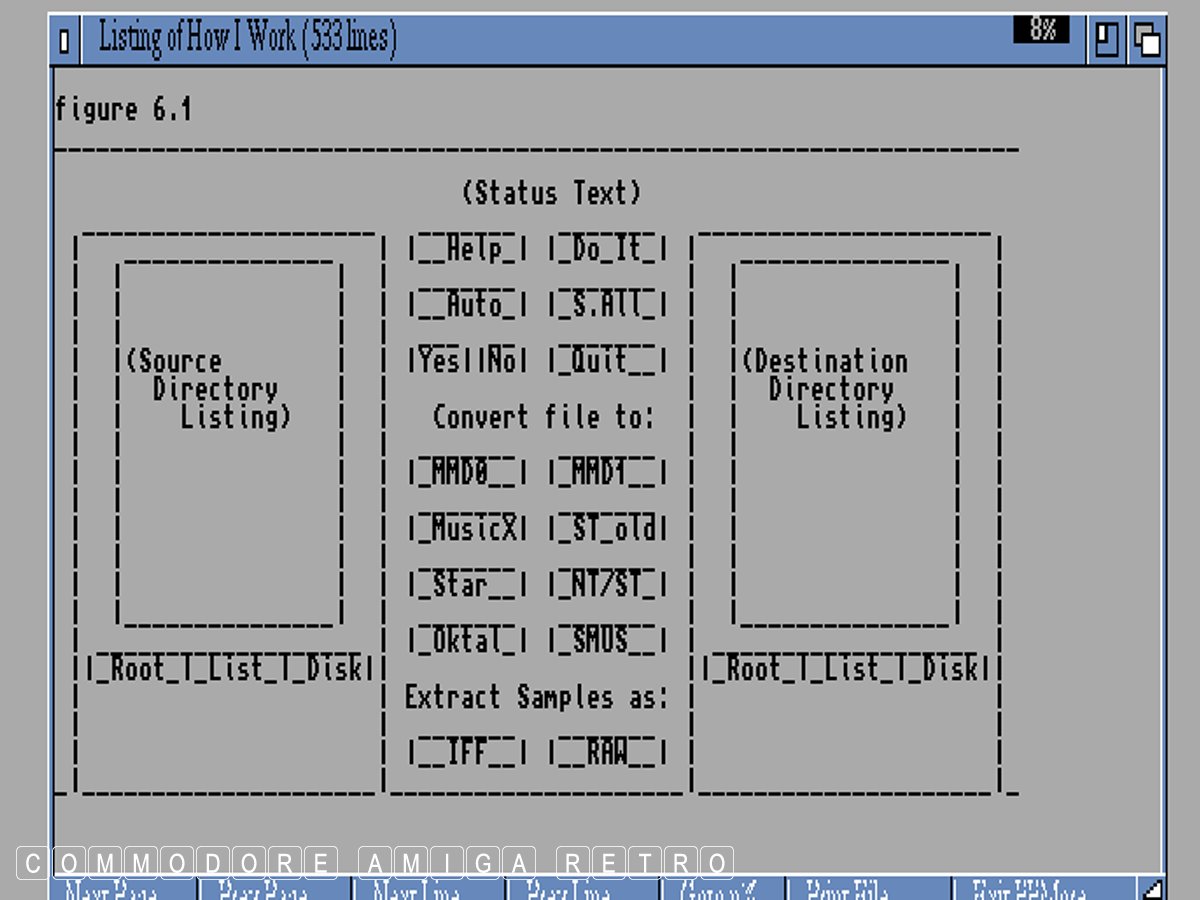
Task: Advance with the Next Line button
Action: point(430,888)
